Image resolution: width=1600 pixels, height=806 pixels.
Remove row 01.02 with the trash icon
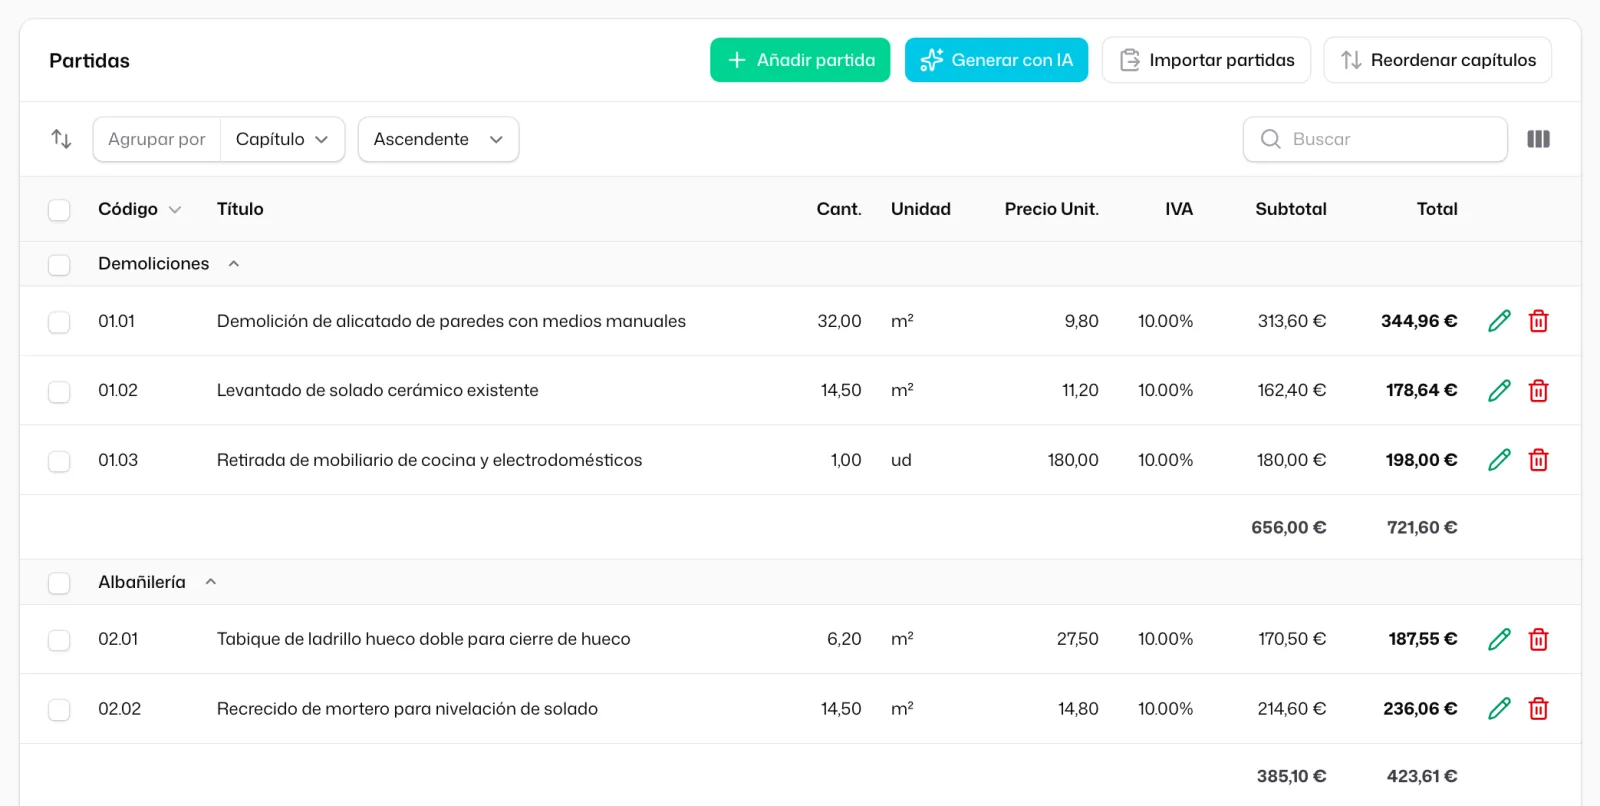[1538, 390]
